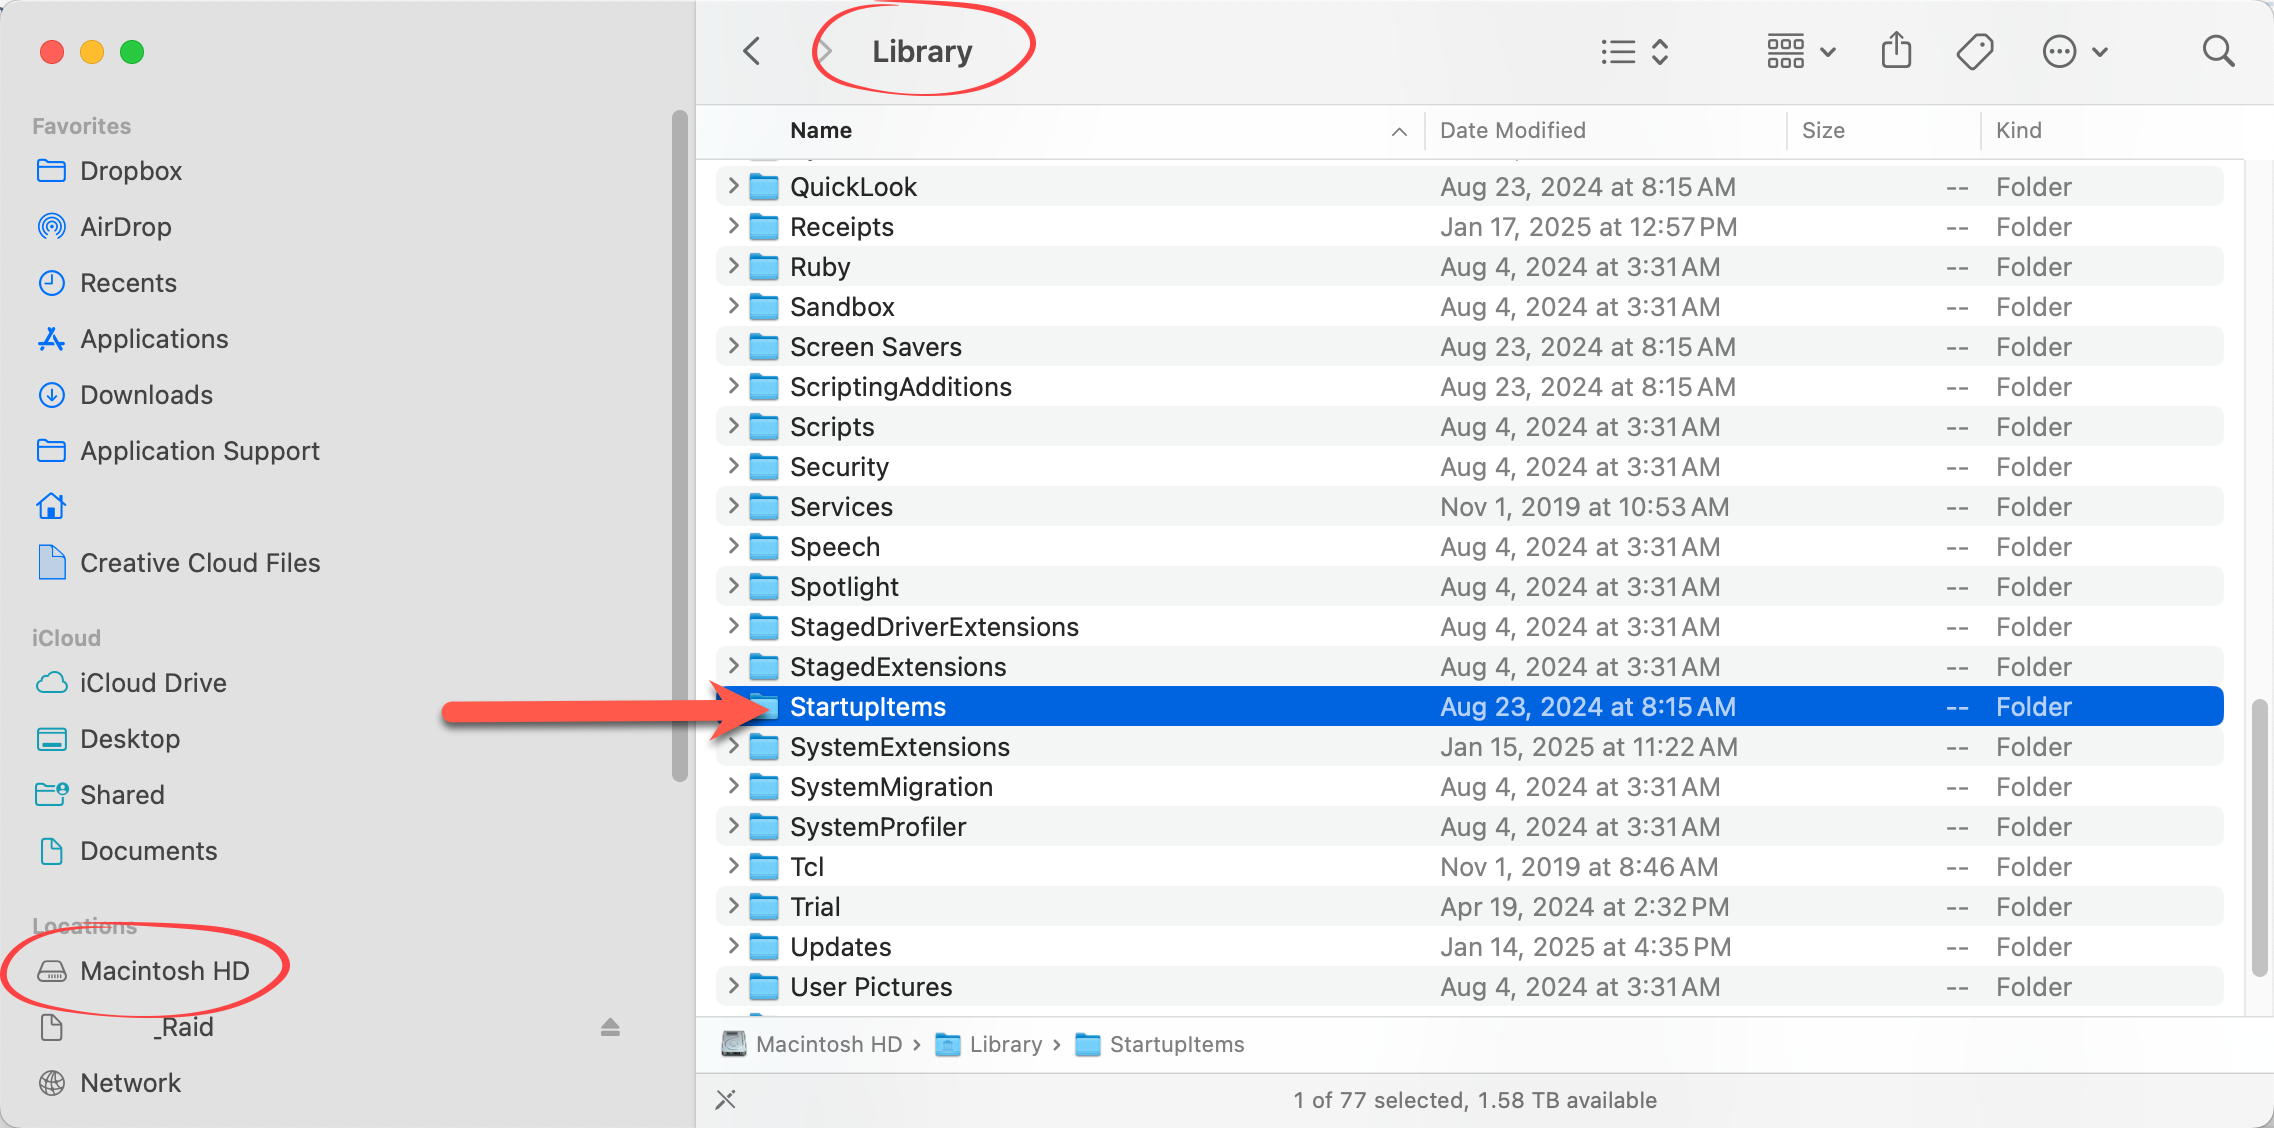Open AirDrop from sidebar
Screen dimensions: 2274x1128
point(125,227)
